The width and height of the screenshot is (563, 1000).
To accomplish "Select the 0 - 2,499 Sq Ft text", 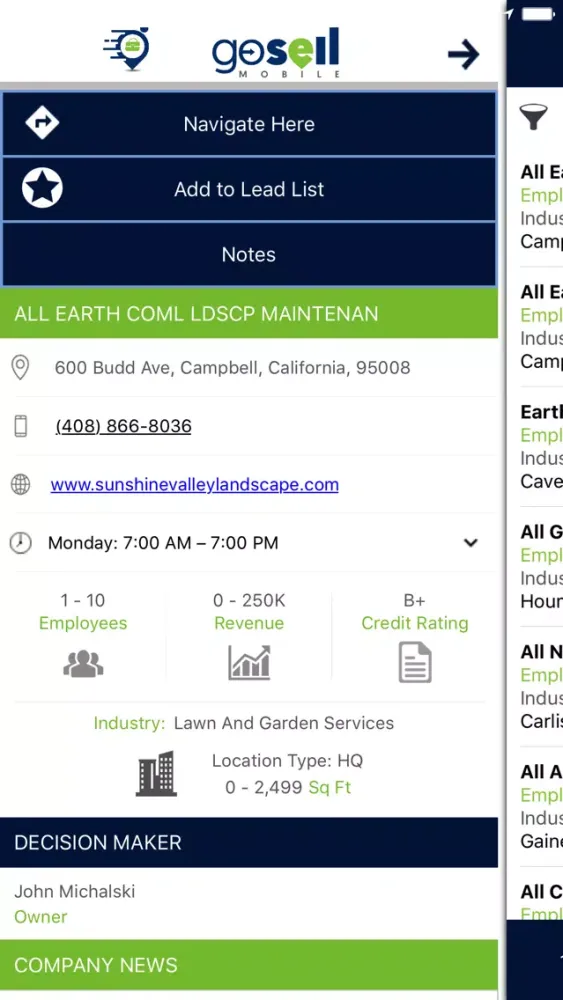I will point(288,788).
